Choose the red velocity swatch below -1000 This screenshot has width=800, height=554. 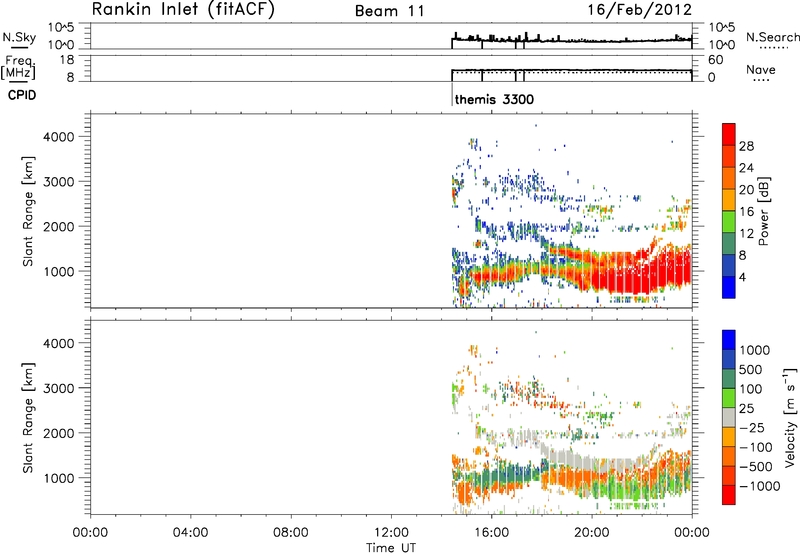pyautogui.click(x=729, y=495)
